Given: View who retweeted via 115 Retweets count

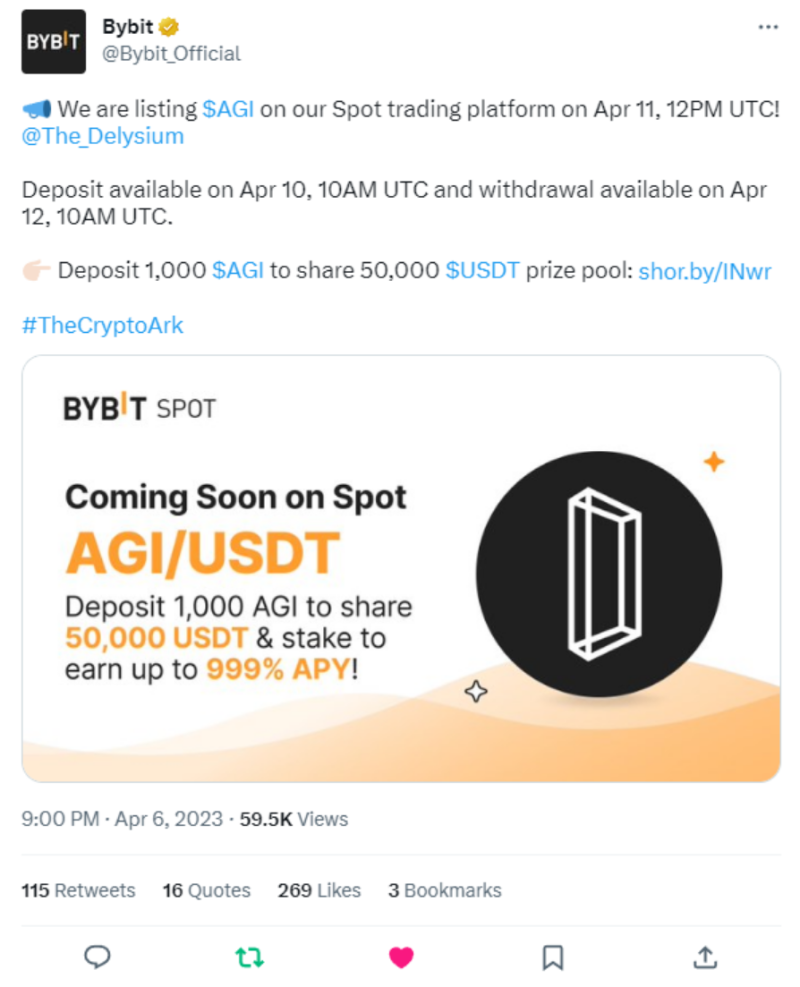Looking at the screenshot, I should (x=77, y=890).
